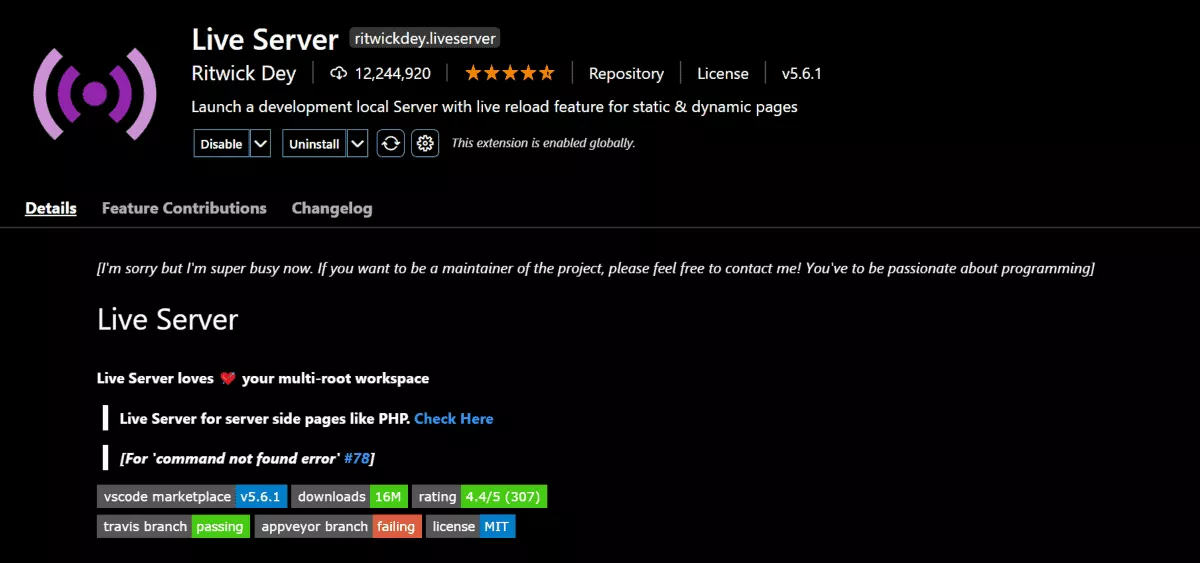Image resolution: width=1200 pixels, height=563 pixels.
Task: Open the License link
Action: [x=722, y=73]
